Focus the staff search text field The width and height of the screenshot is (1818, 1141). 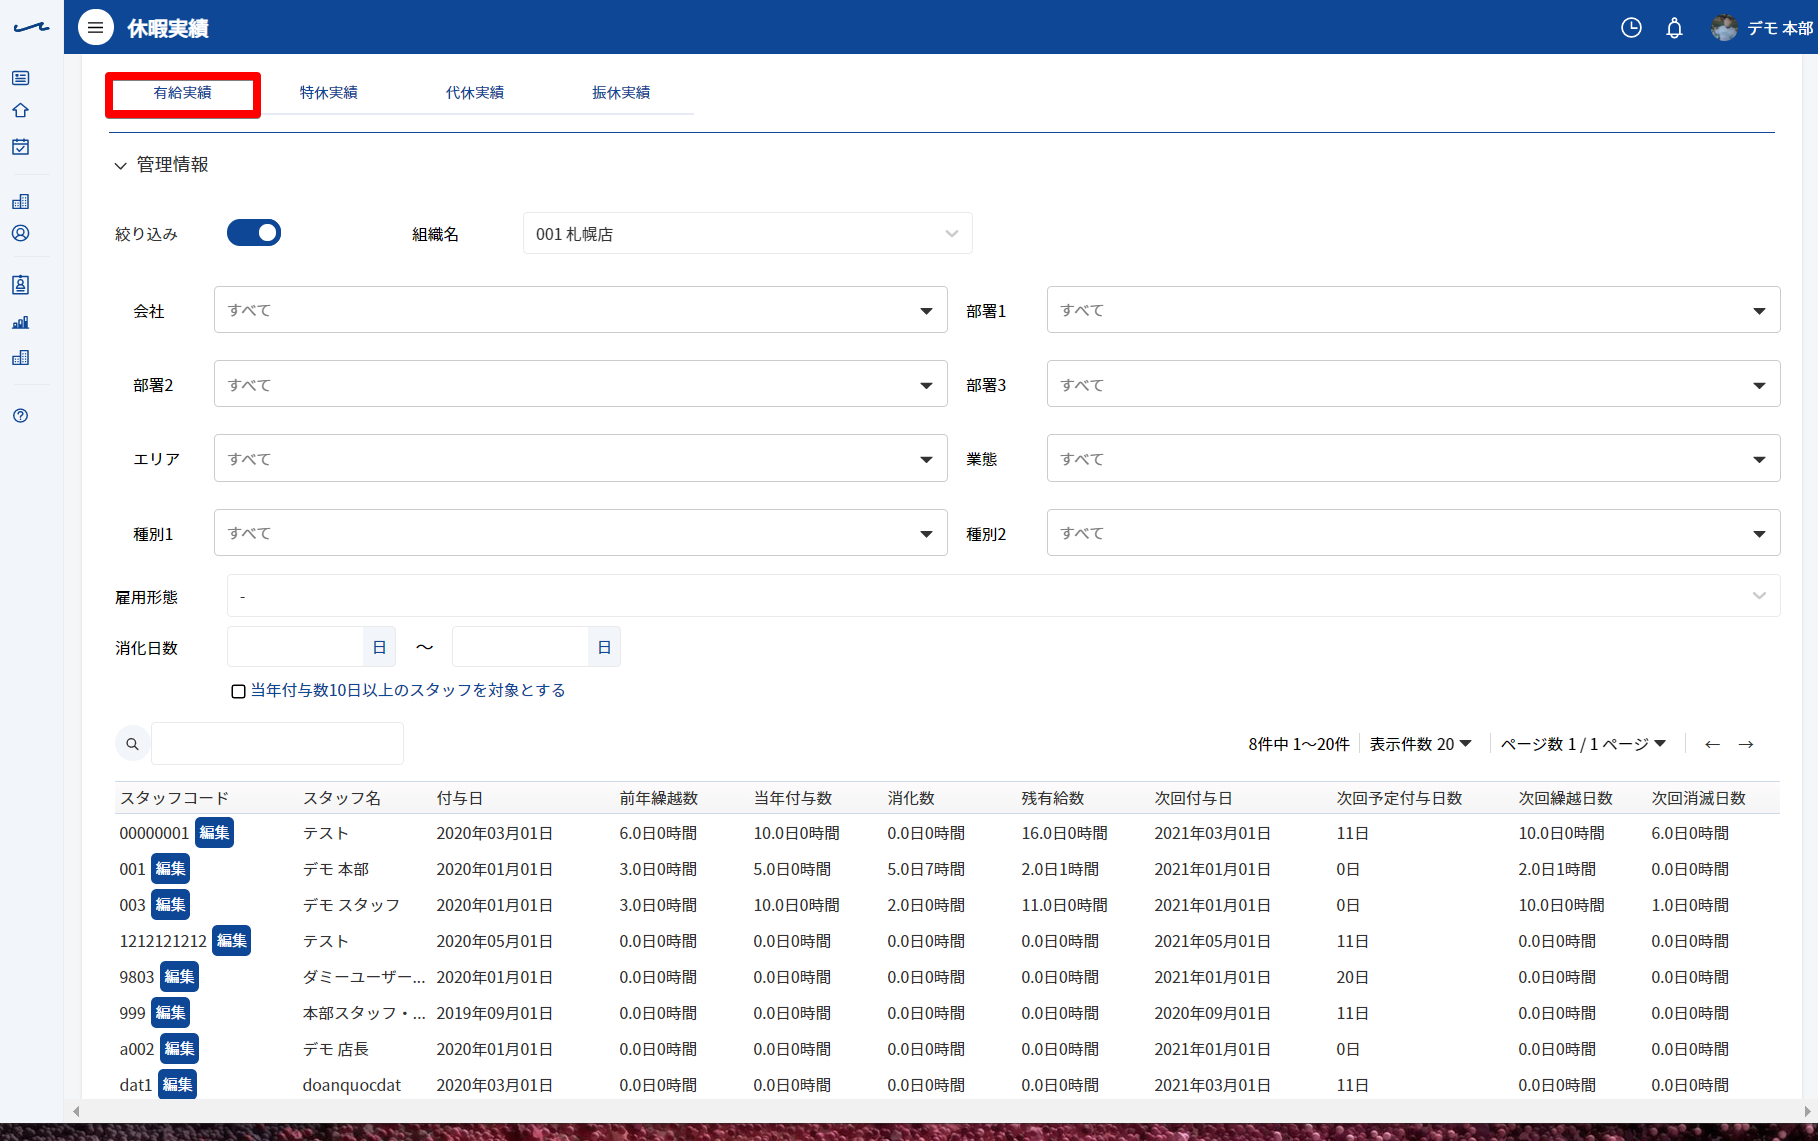[277, 744]
